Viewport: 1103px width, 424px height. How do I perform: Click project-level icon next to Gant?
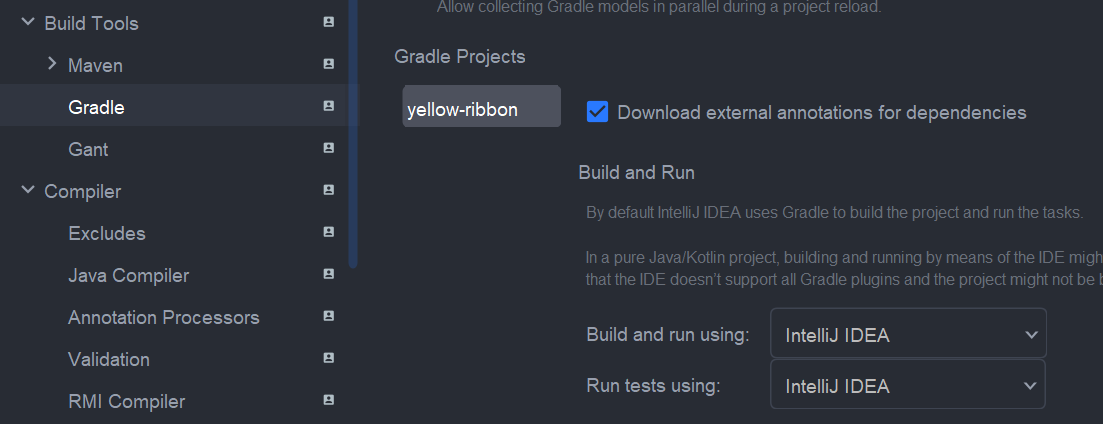pos(328,148)
